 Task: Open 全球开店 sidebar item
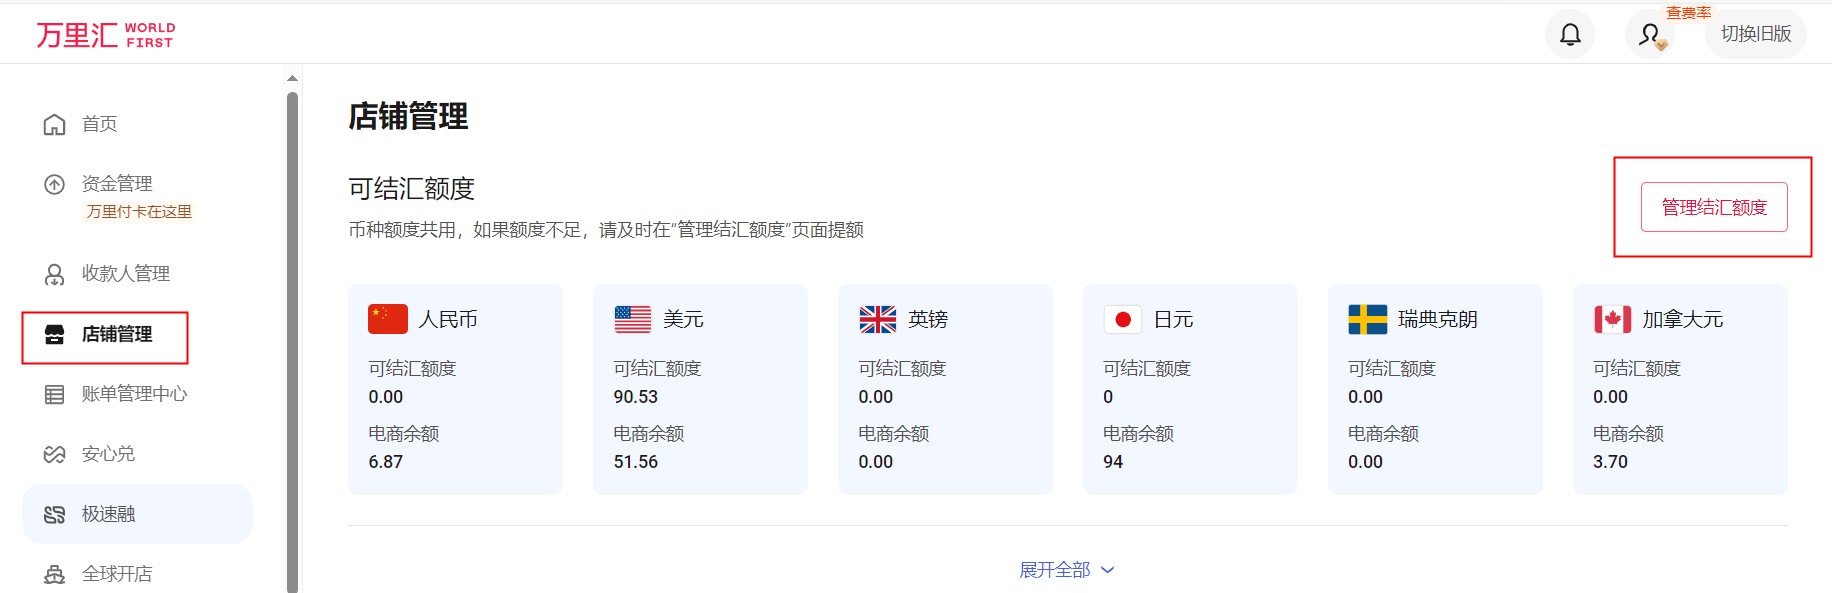click(117, 574)
